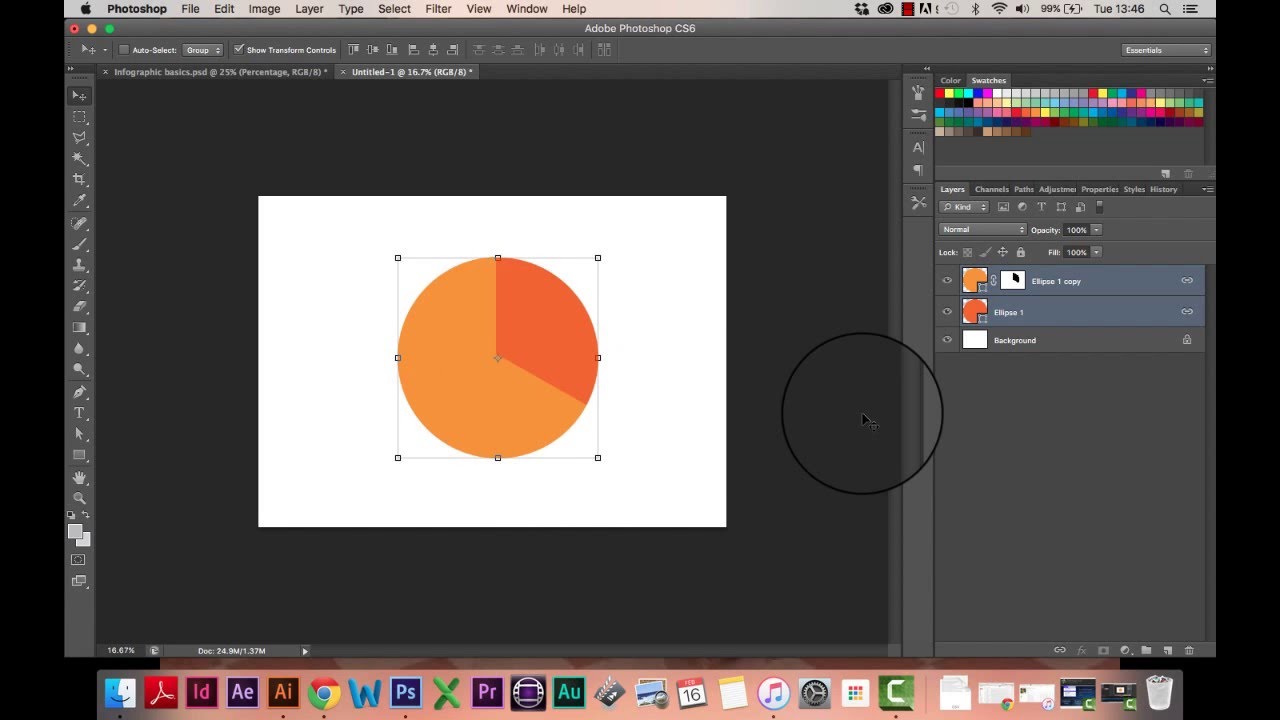Select the Path Selection tool

click(x=79, y=434)
